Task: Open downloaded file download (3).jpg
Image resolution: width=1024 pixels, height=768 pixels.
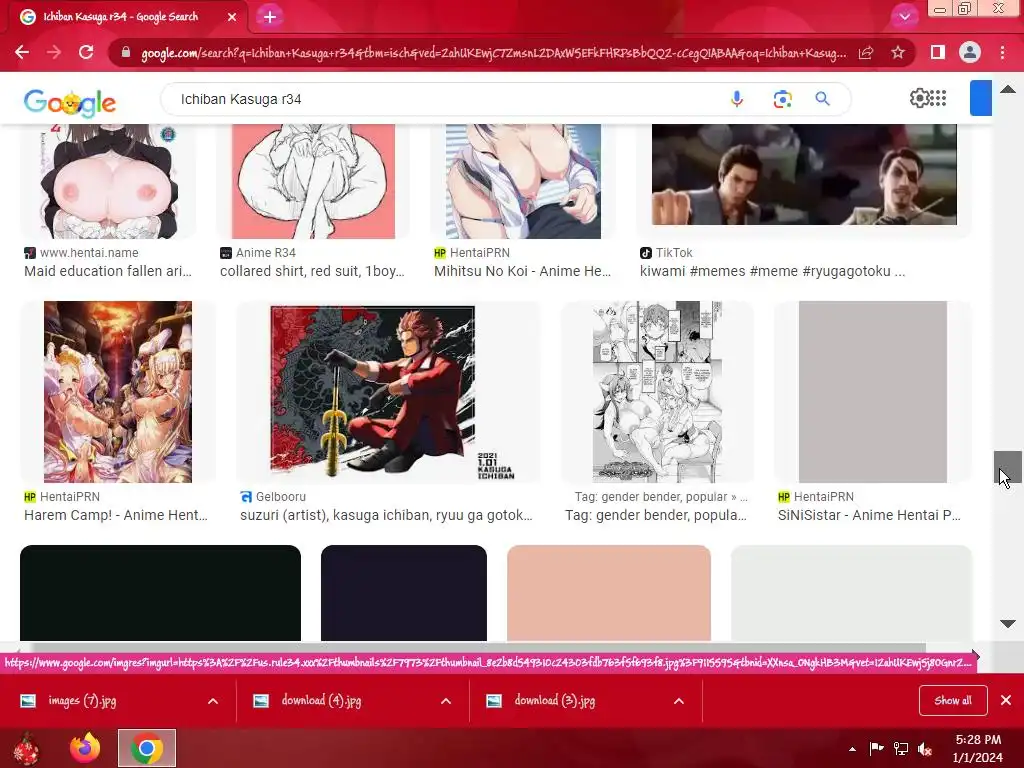Action: [554, 701]
